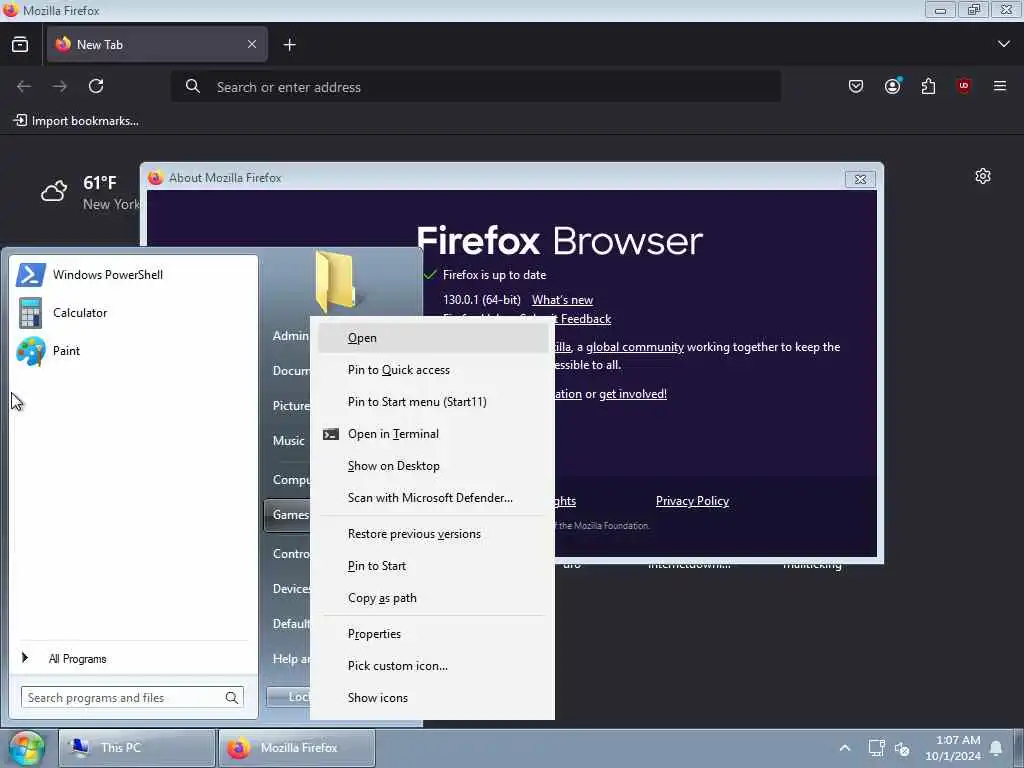Close the New Tab tab
The width and height of the screenshot is (1024, 768).
pyautogui.click(x=251, y=44)
